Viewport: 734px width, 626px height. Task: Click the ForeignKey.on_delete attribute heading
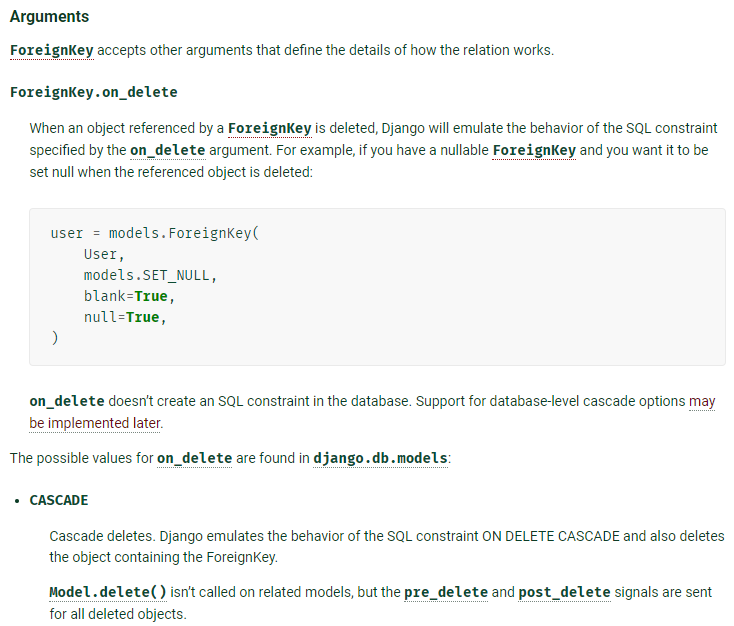point(93,92)
